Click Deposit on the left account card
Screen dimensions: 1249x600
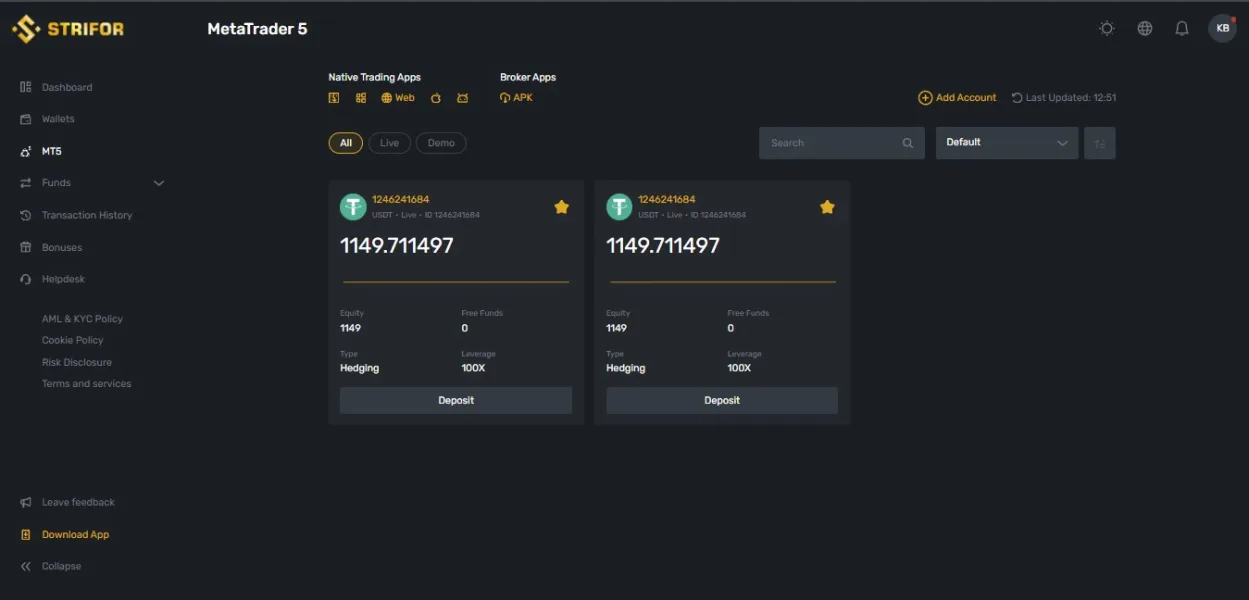click(x=456, y=400)
